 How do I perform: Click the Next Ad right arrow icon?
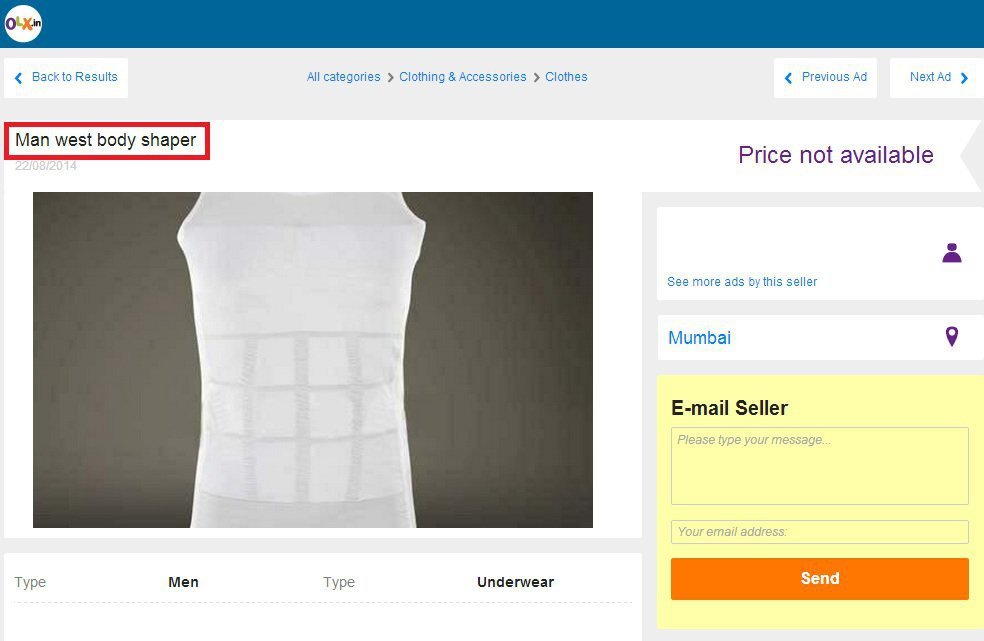[x=965, y=78]
